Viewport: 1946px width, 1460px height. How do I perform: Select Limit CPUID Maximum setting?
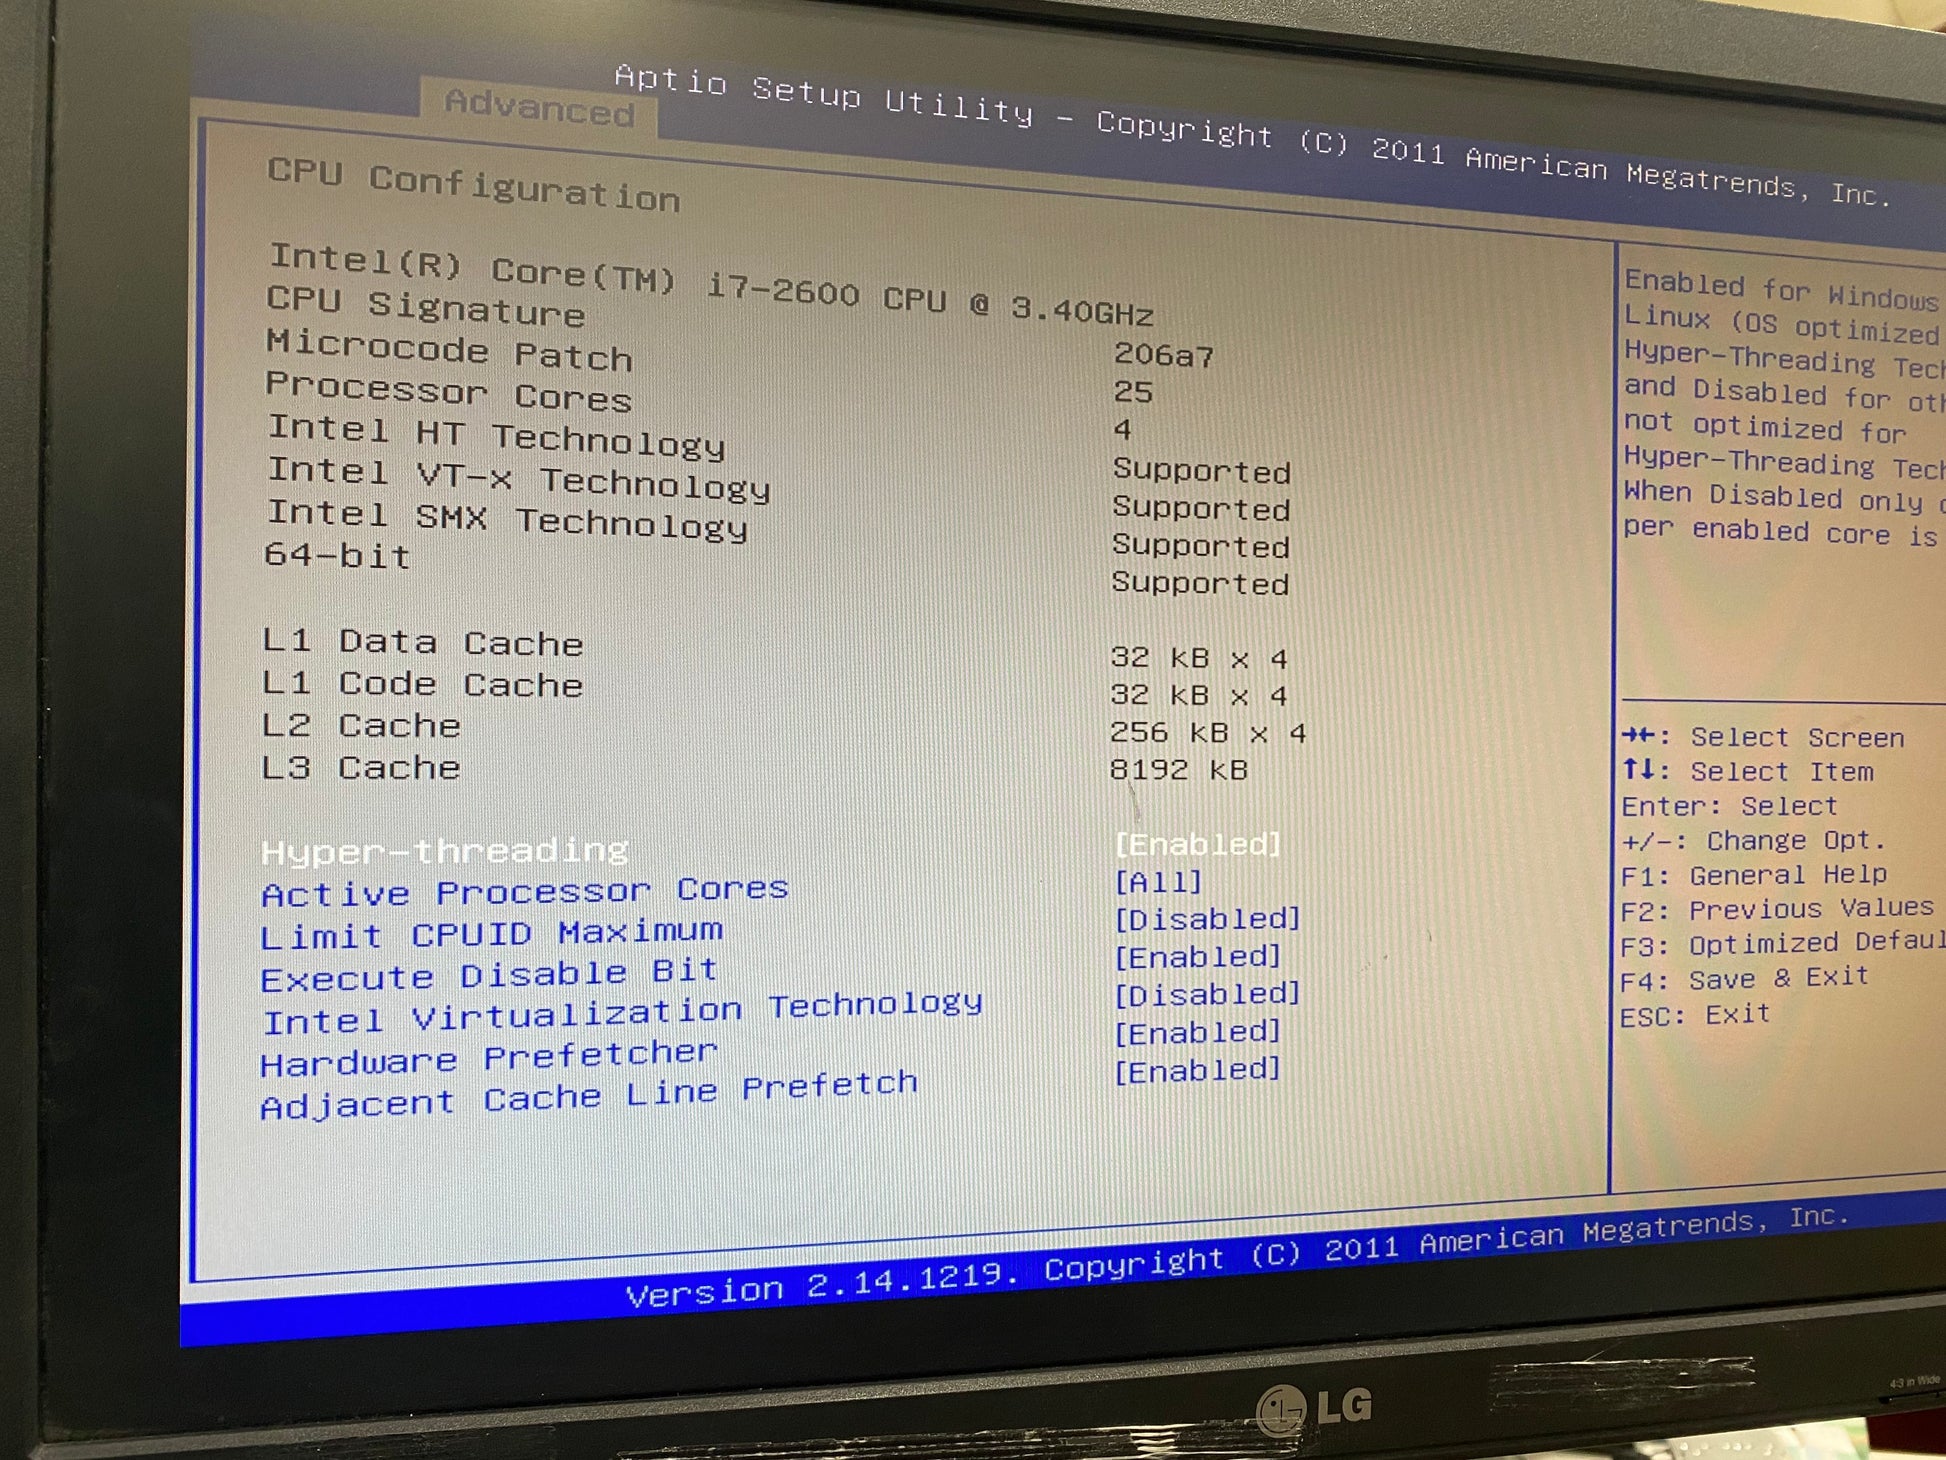click(491, 934)
